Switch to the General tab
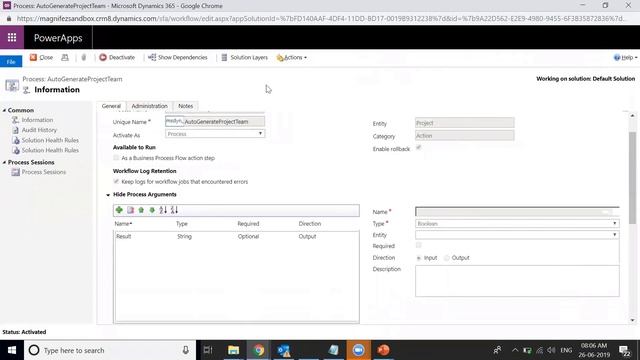 pos(111,106)
